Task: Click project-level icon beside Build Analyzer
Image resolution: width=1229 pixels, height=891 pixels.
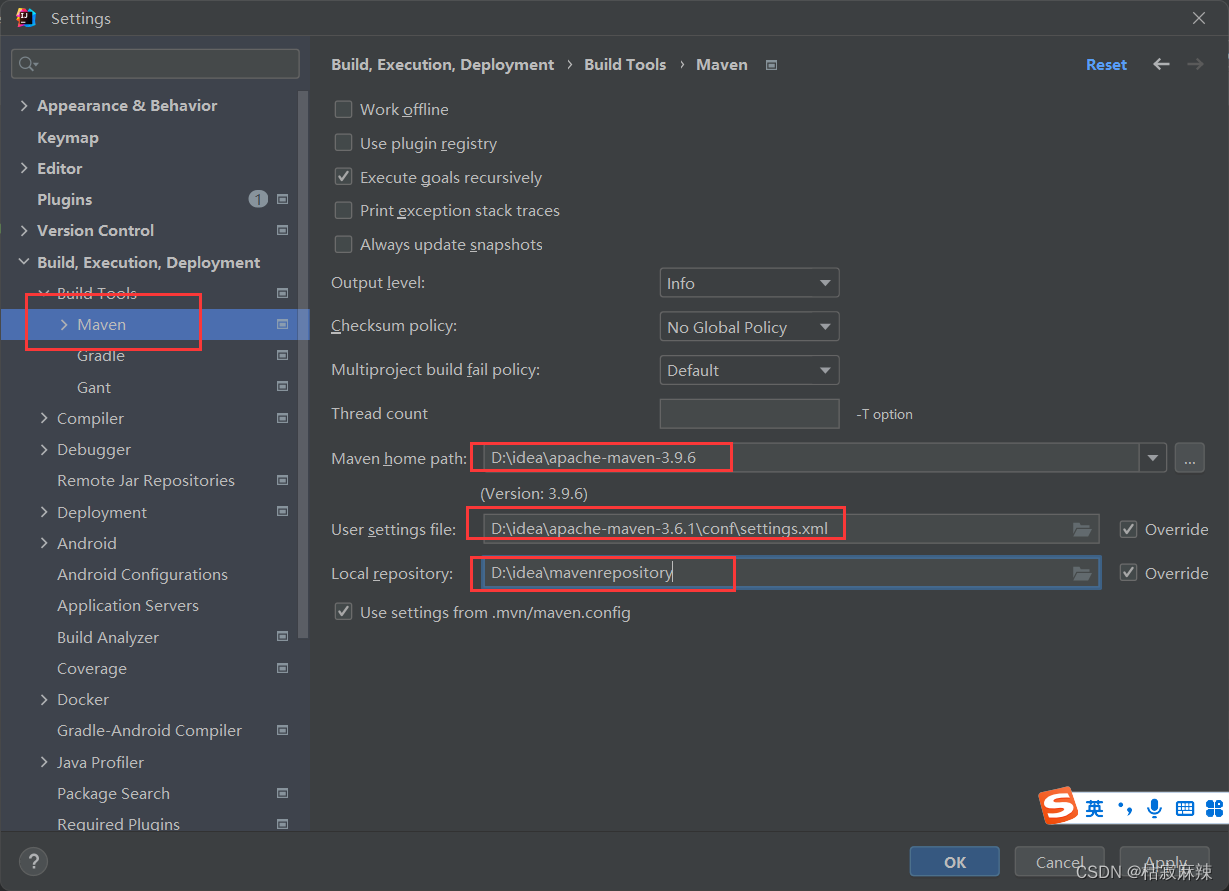Action: [x=282, y=637]
